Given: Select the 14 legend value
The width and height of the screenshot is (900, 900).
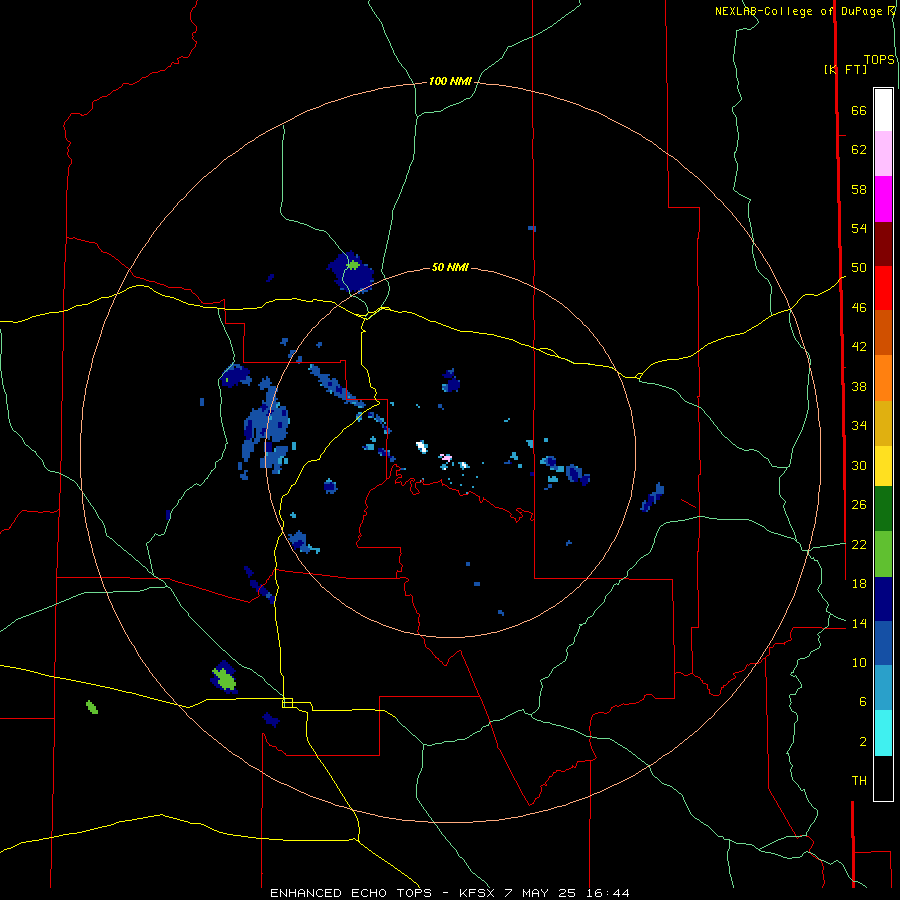Looking at the screenshot, I should (859, 623).
